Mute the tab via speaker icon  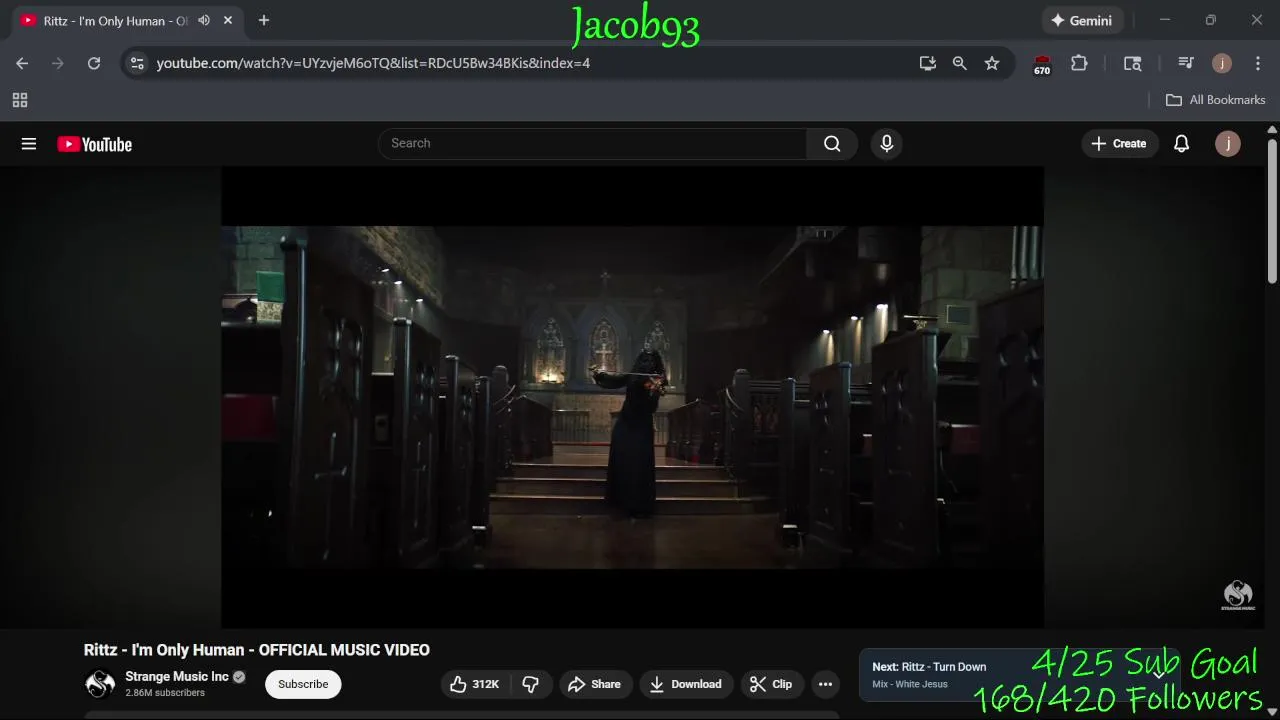coord(204,20)
